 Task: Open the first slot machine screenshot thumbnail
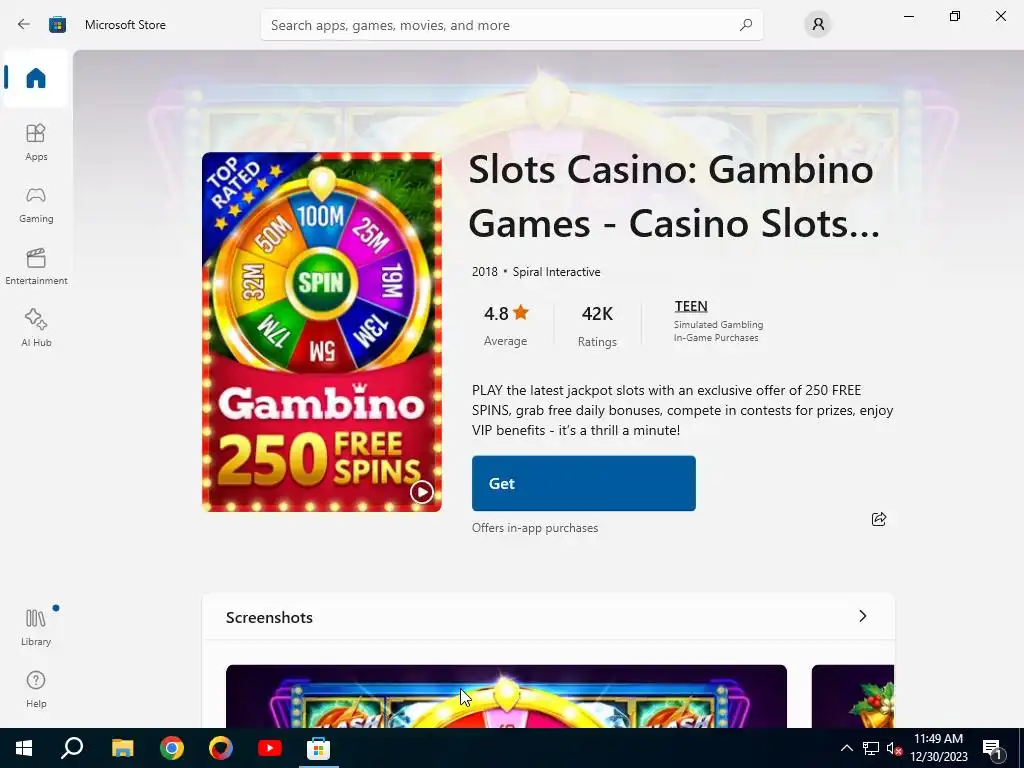point(506,696)
